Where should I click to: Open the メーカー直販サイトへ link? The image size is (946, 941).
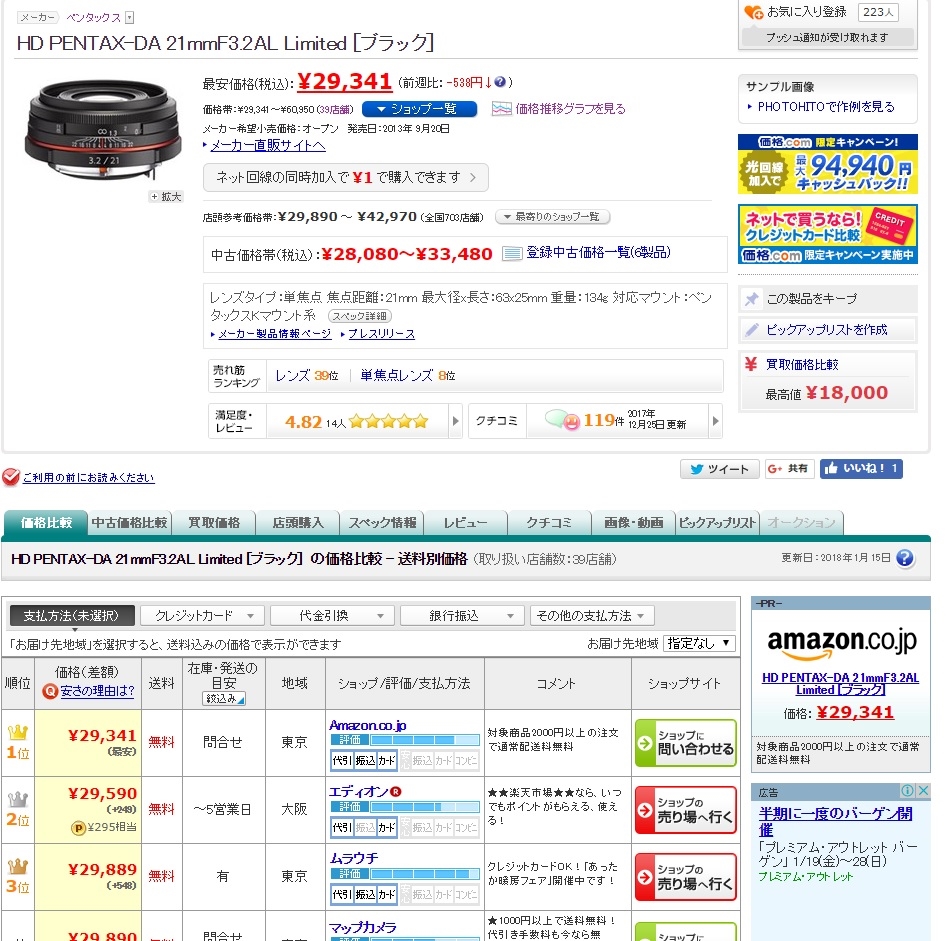[268, 145]
